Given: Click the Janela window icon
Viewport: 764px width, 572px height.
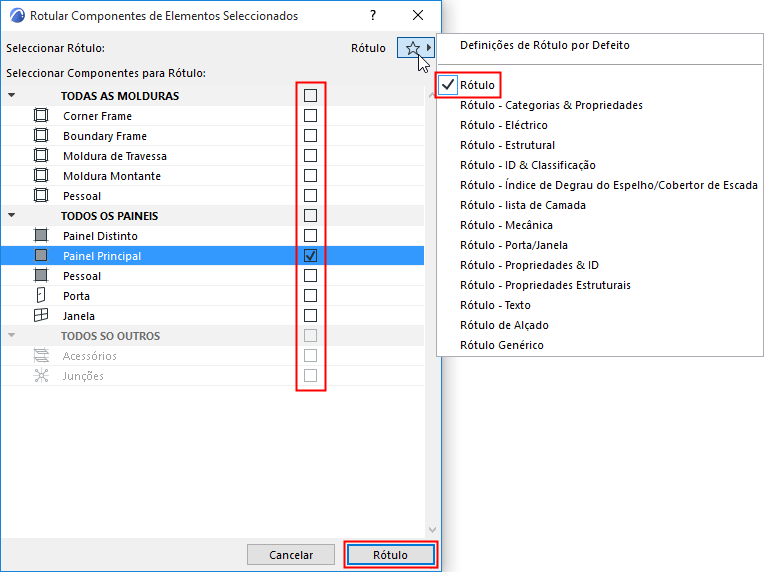Looking at the screenshot, I should tap(41, 315).
